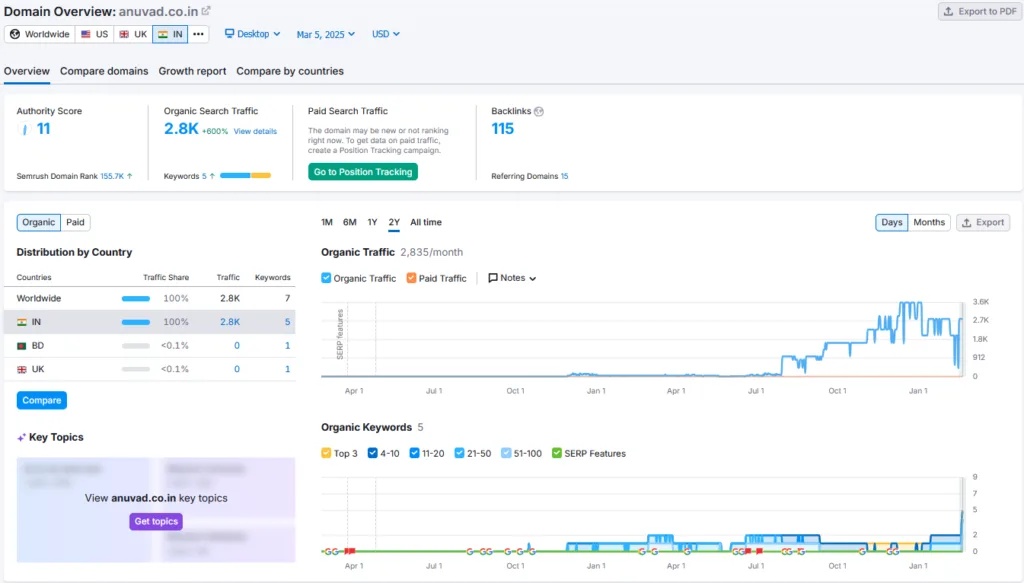
Task: Click the Keywords up arrow indicator
Action: pyautogui.click(x=212, y=176)
